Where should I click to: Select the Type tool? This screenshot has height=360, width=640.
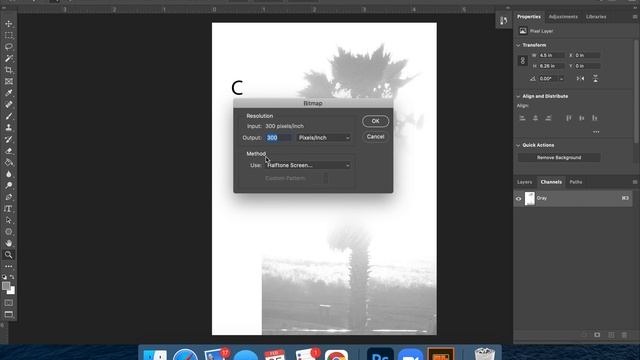pos(9,209)
